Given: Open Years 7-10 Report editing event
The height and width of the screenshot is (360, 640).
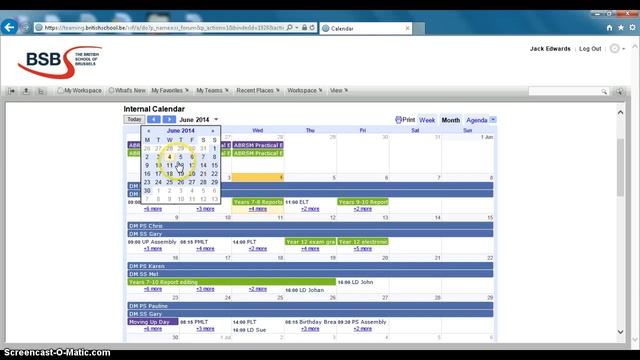Looking at the screenshot, I should point(231,282).
